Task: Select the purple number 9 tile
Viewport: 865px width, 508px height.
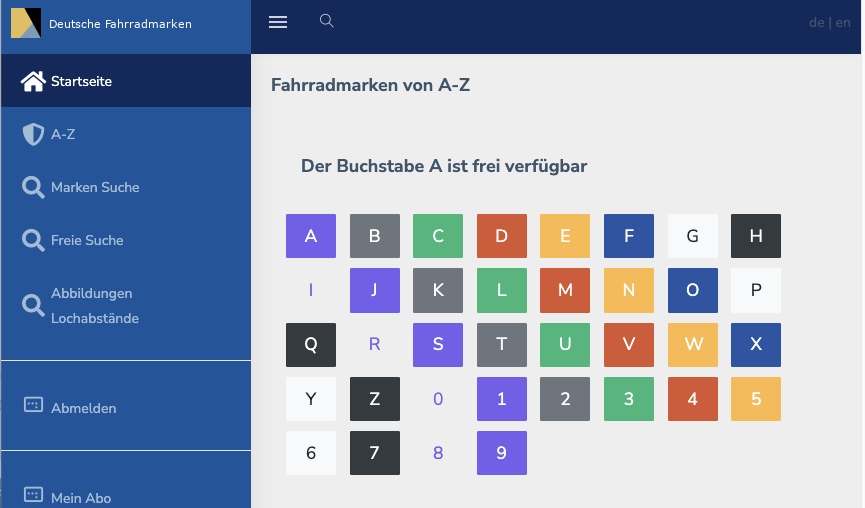Action: tap(502, 453)
